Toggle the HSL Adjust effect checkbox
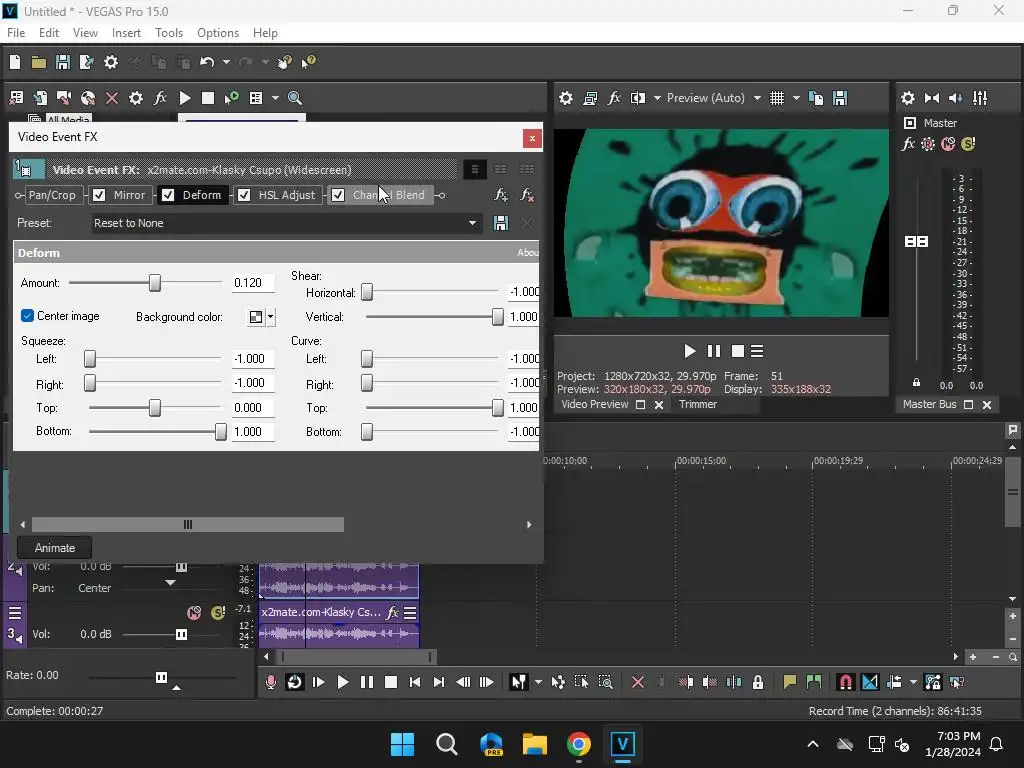Viewport: 1024px width, 768px height. click(244, 195)
